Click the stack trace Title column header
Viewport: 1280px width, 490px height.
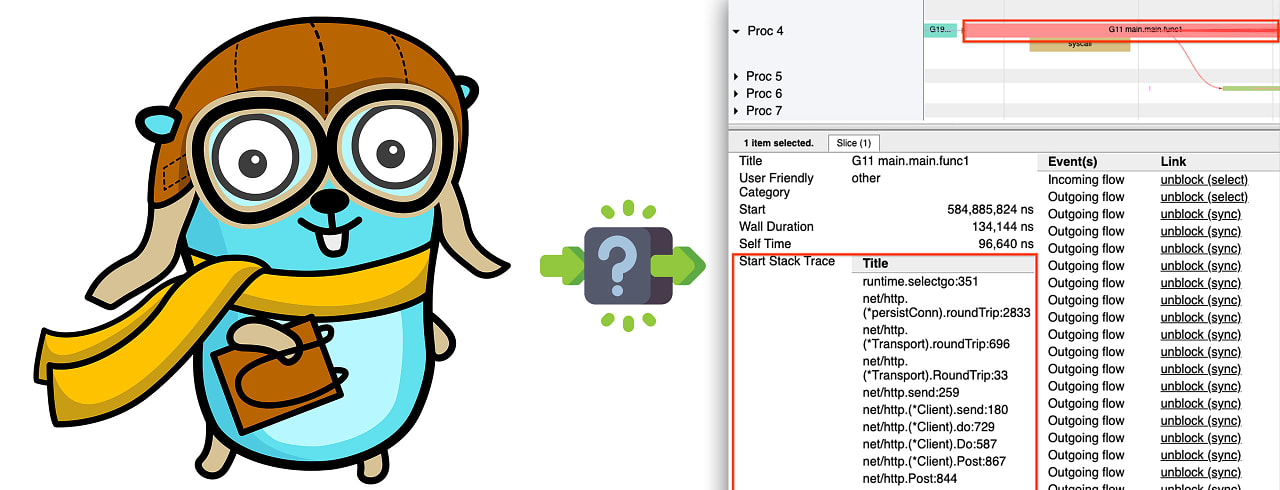click(875, 264)
